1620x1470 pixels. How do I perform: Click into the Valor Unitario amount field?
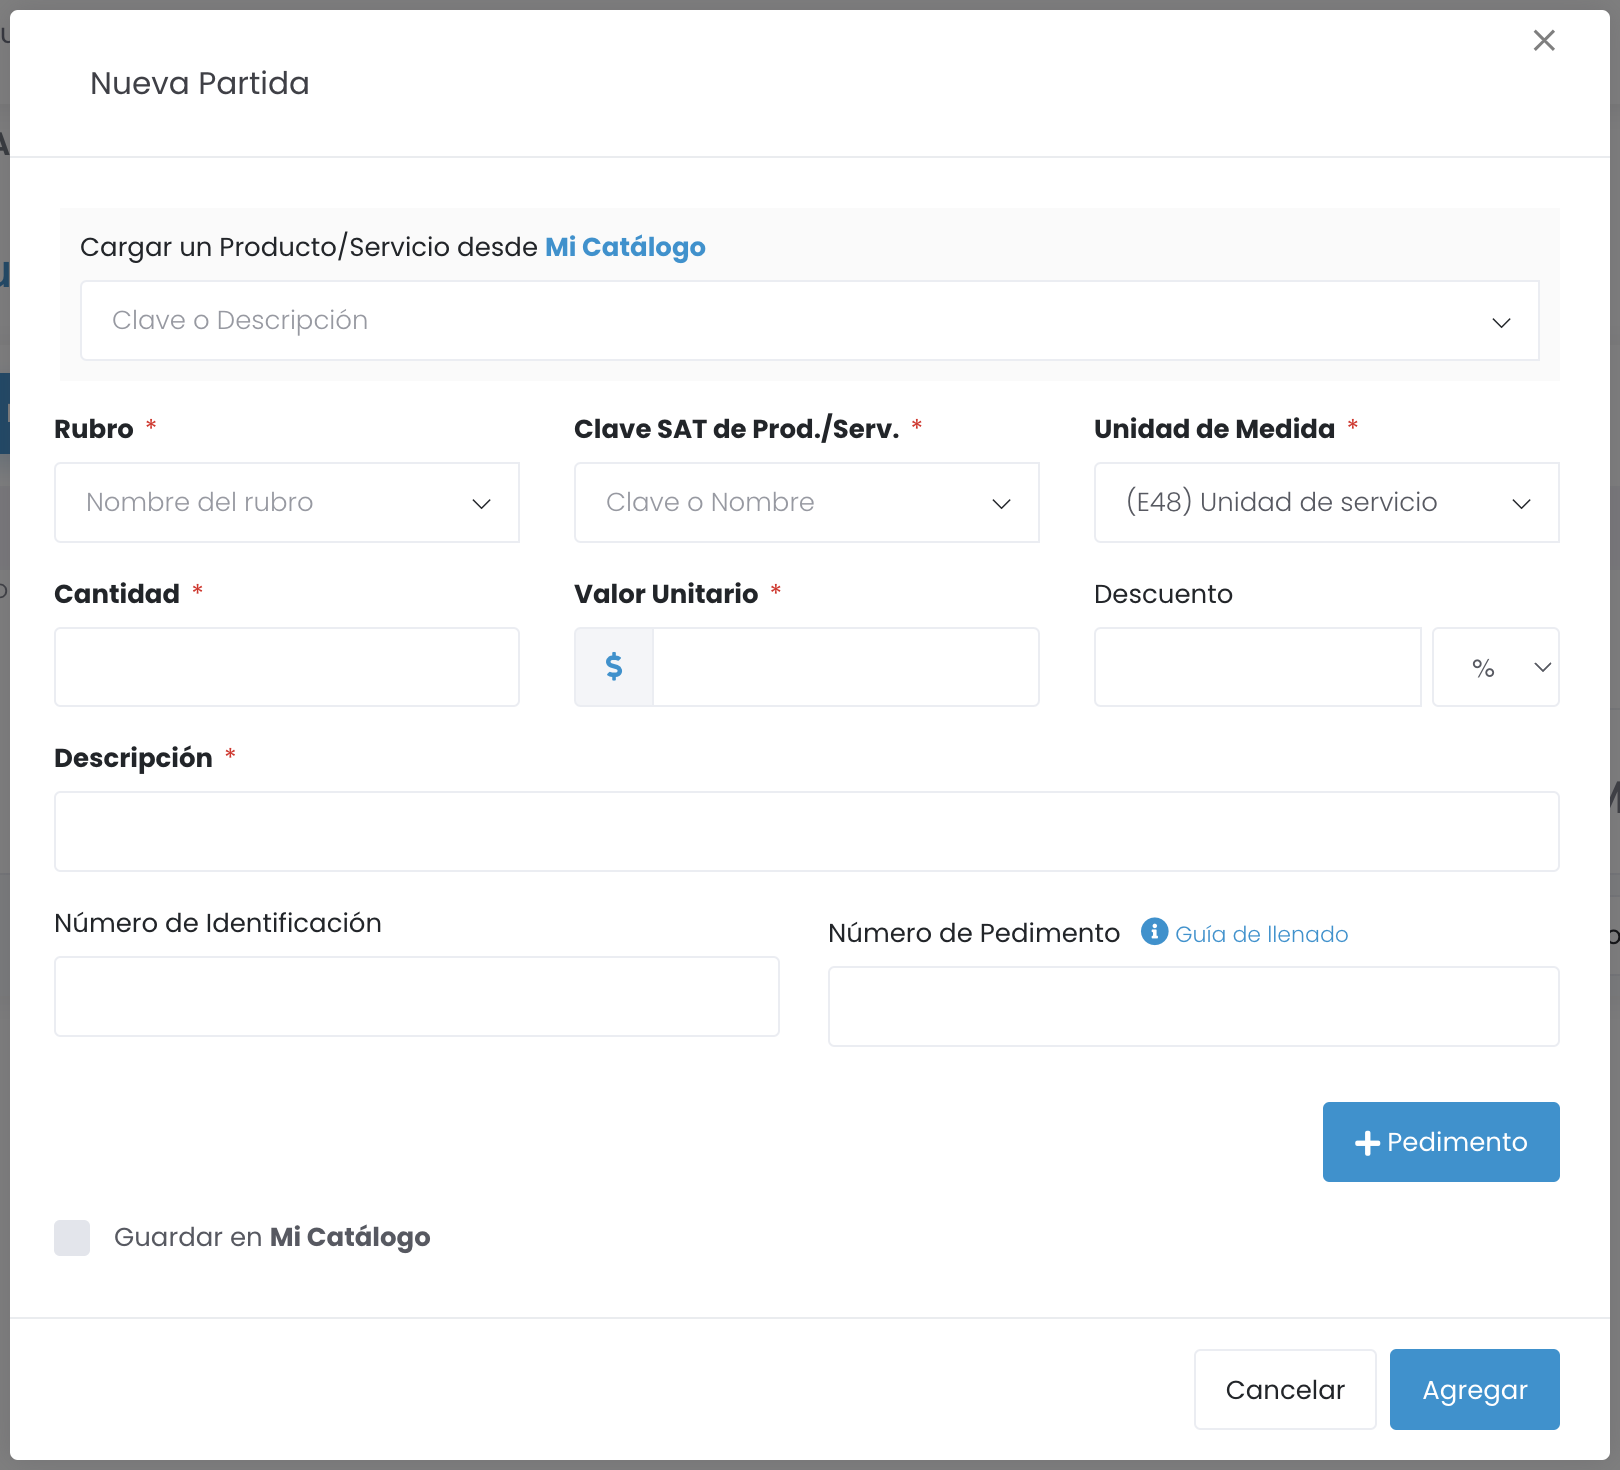[x=845, y=668]
